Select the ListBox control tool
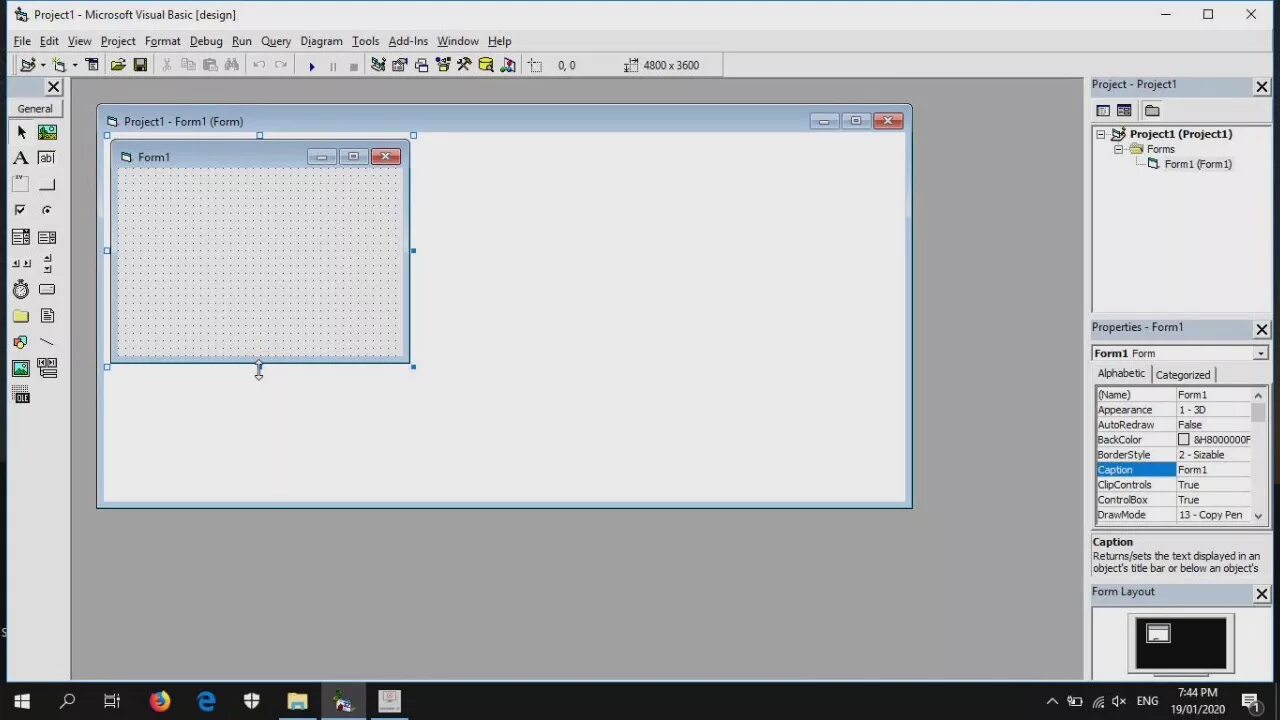 point(47,237)
